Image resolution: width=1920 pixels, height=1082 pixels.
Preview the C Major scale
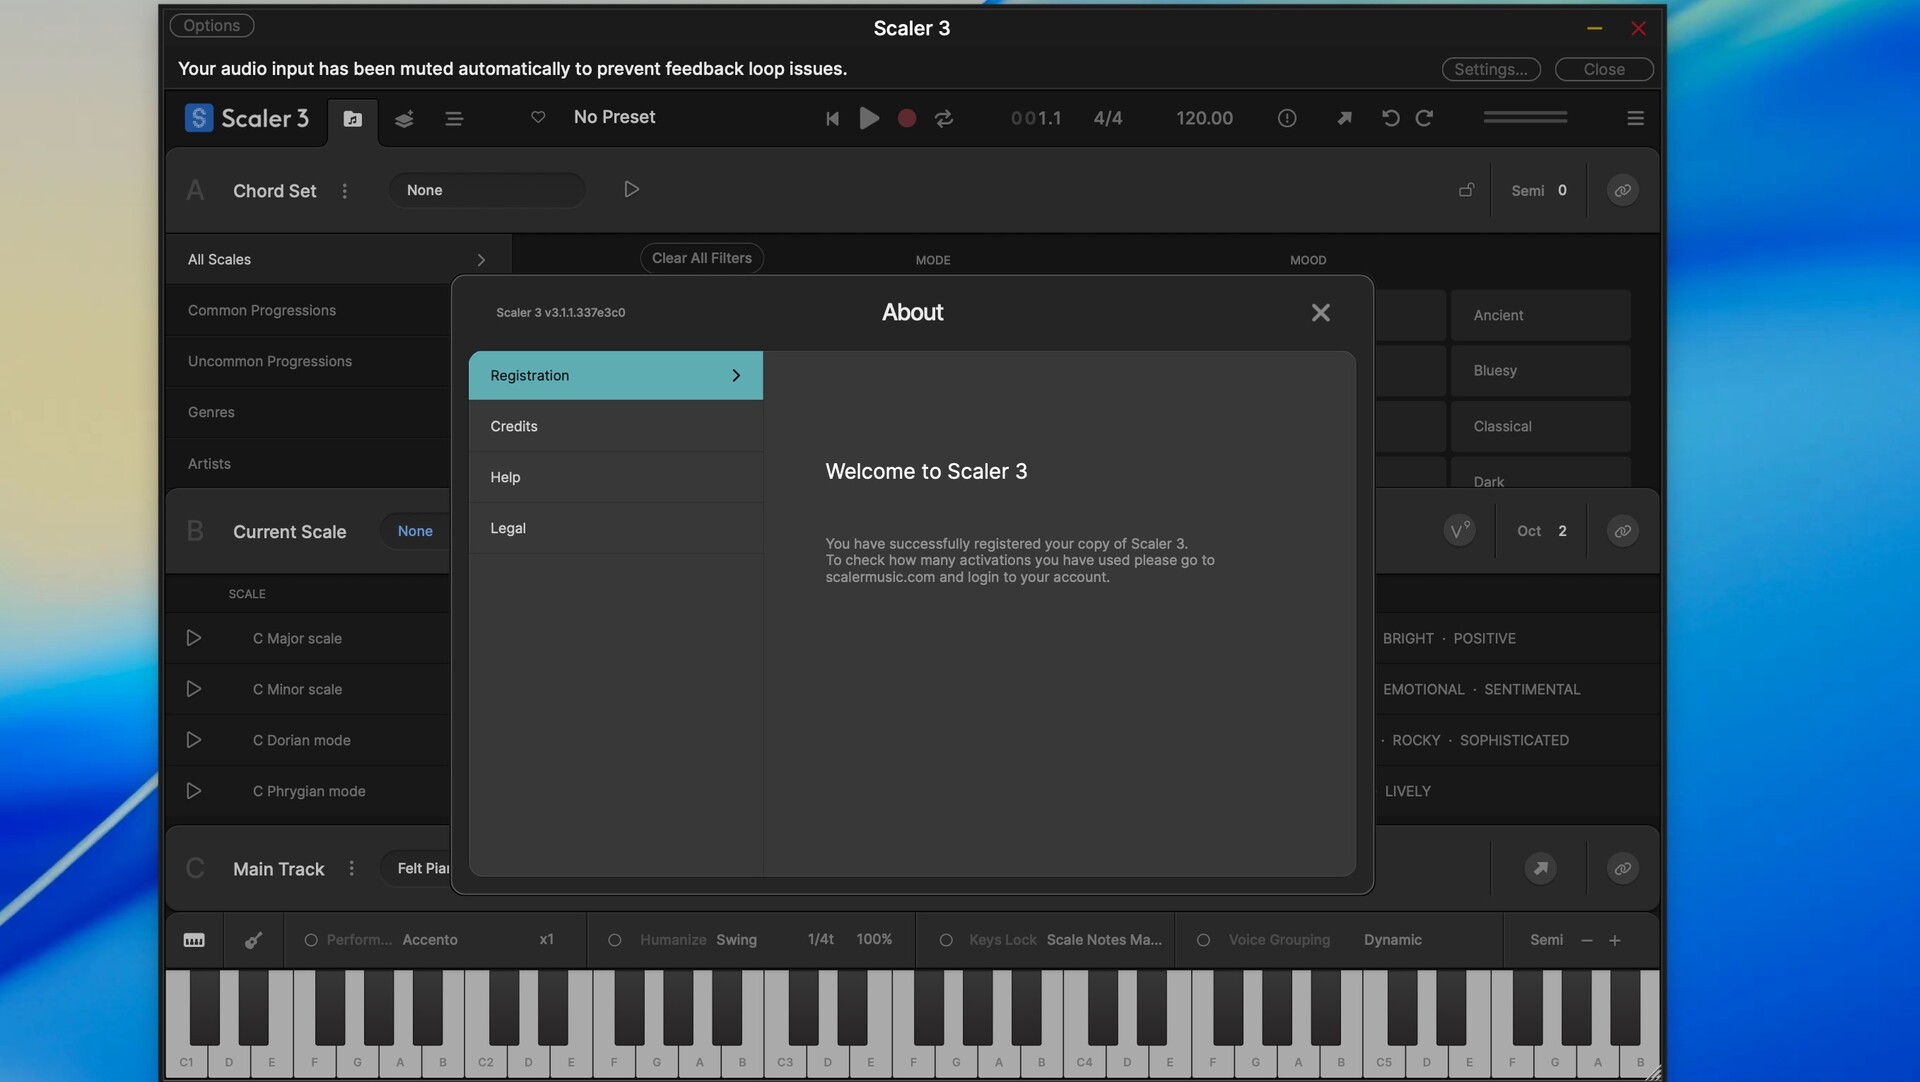click(194, 638)
